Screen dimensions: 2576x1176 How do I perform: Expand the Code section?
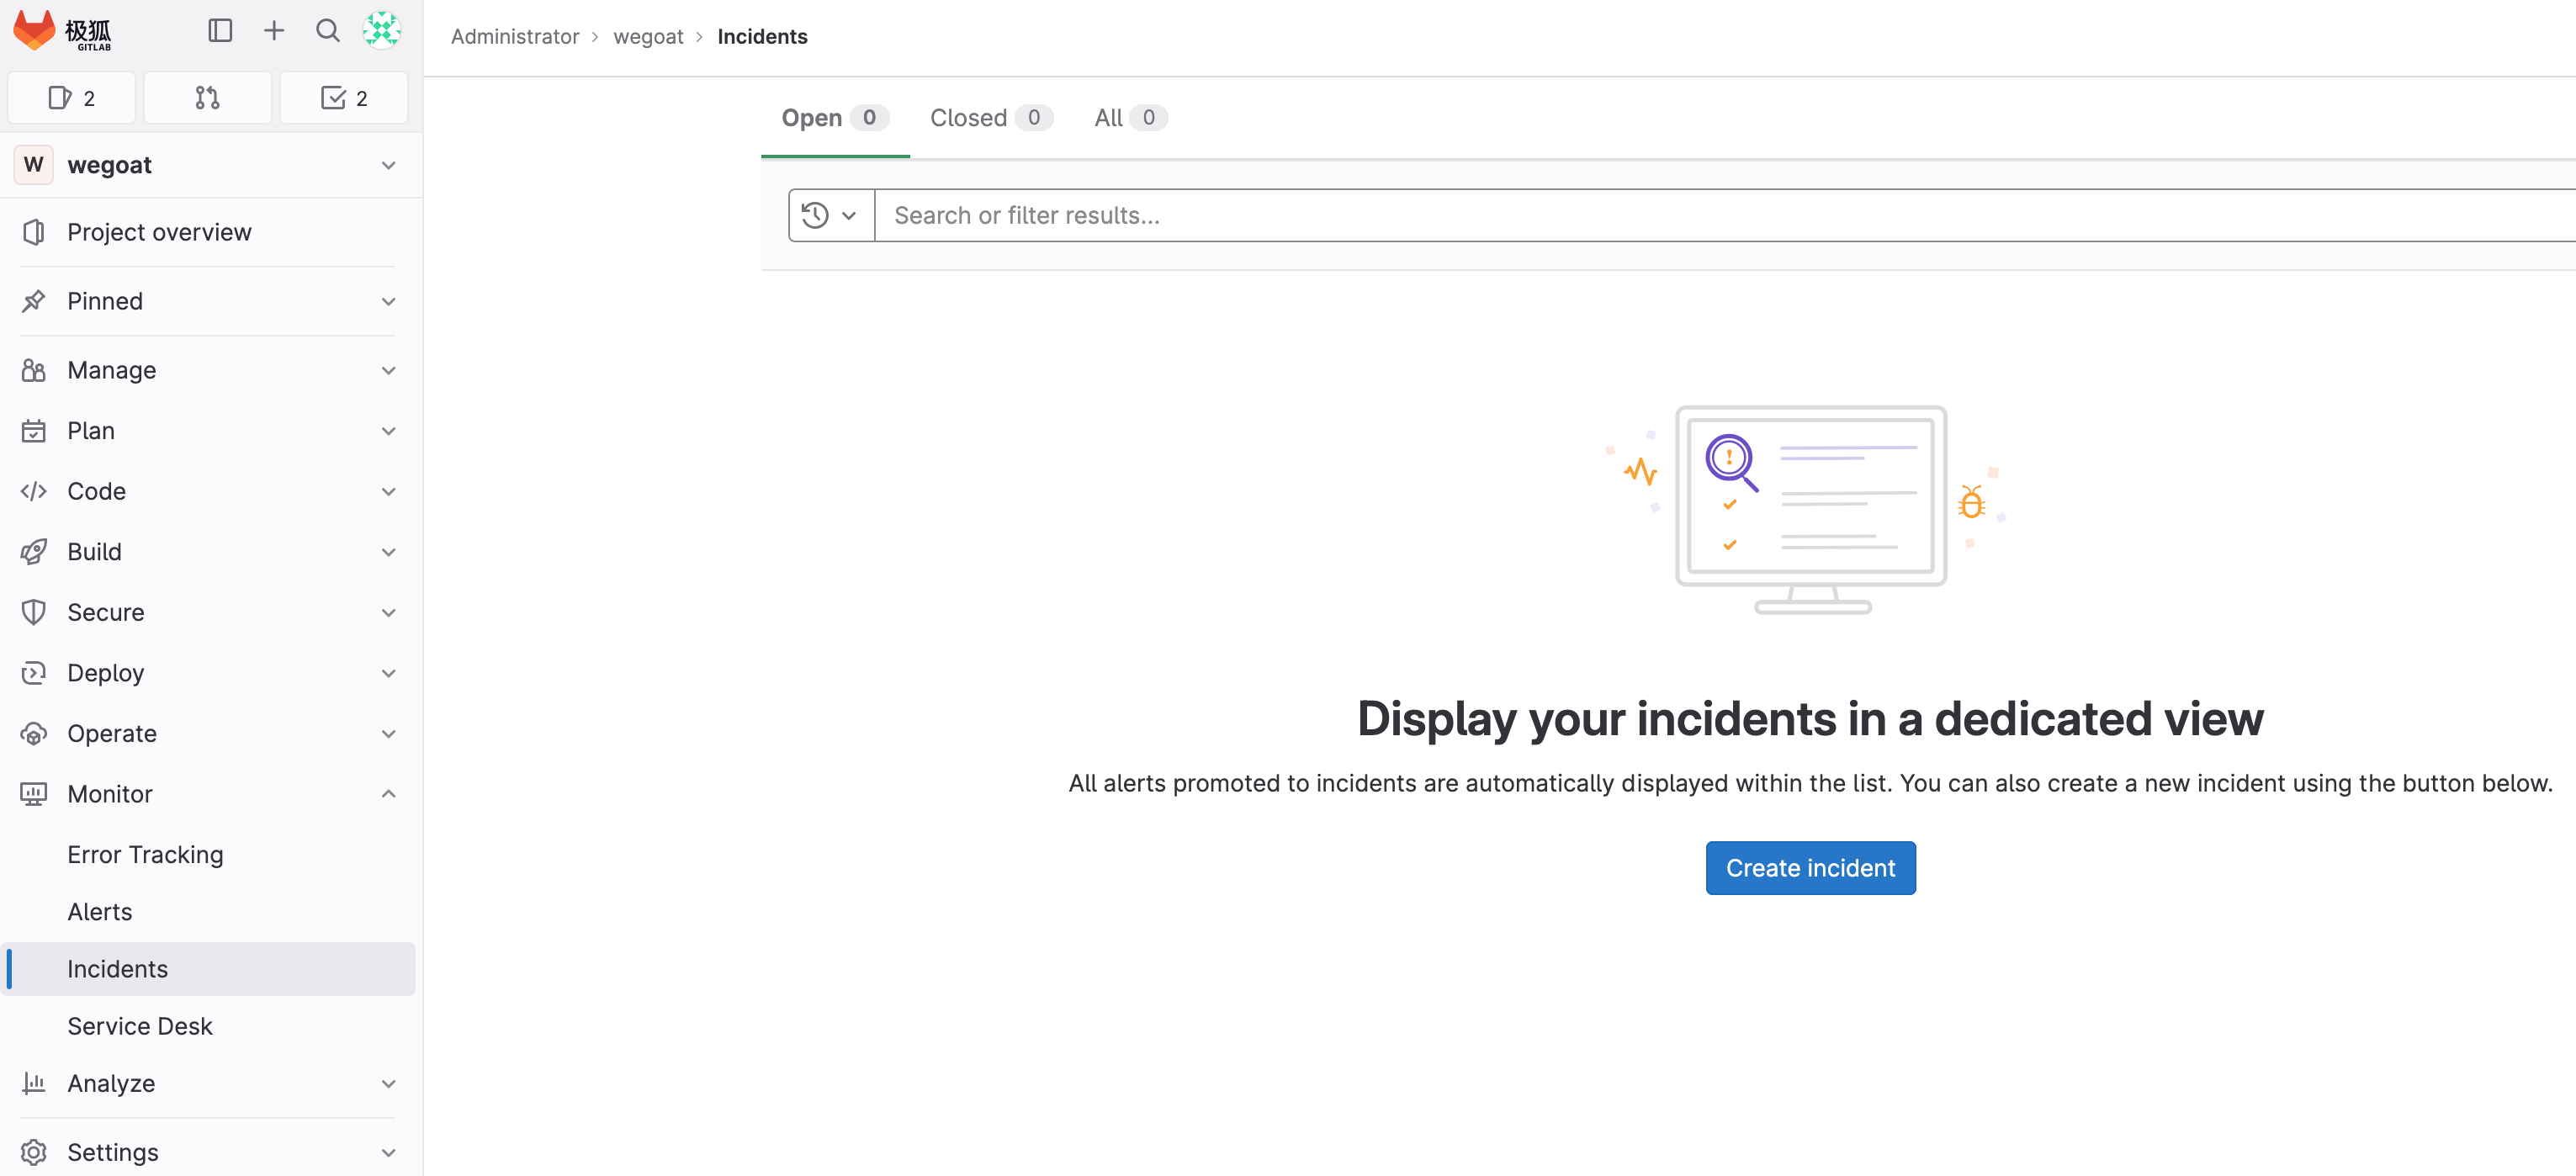[x=388, y=491]
